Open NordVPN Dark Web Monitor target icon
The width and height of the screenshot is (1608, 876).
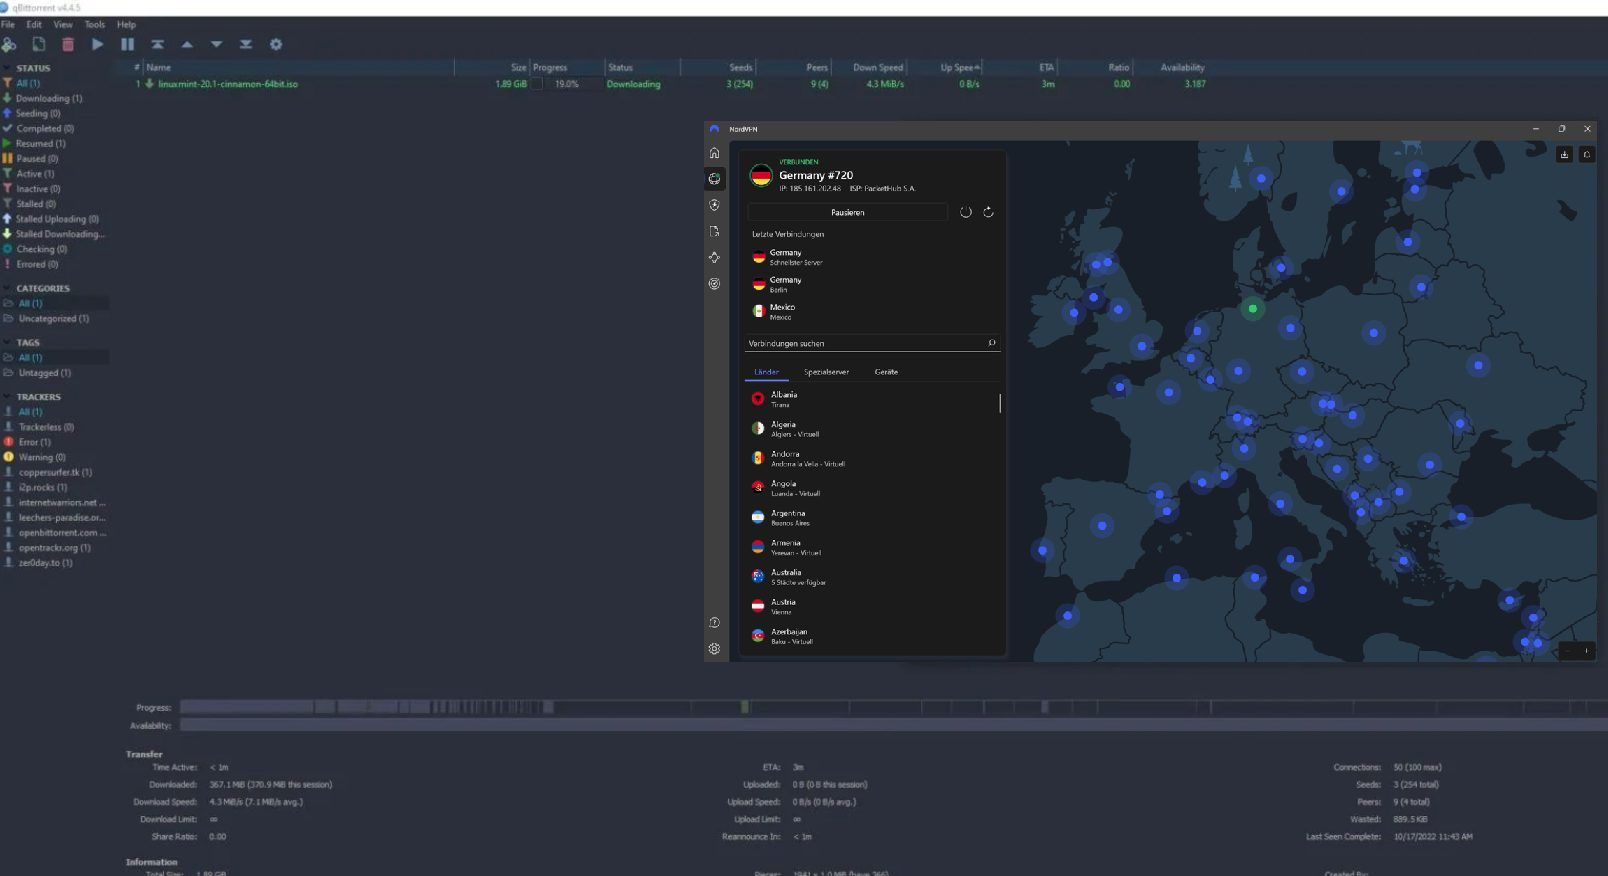714,283
